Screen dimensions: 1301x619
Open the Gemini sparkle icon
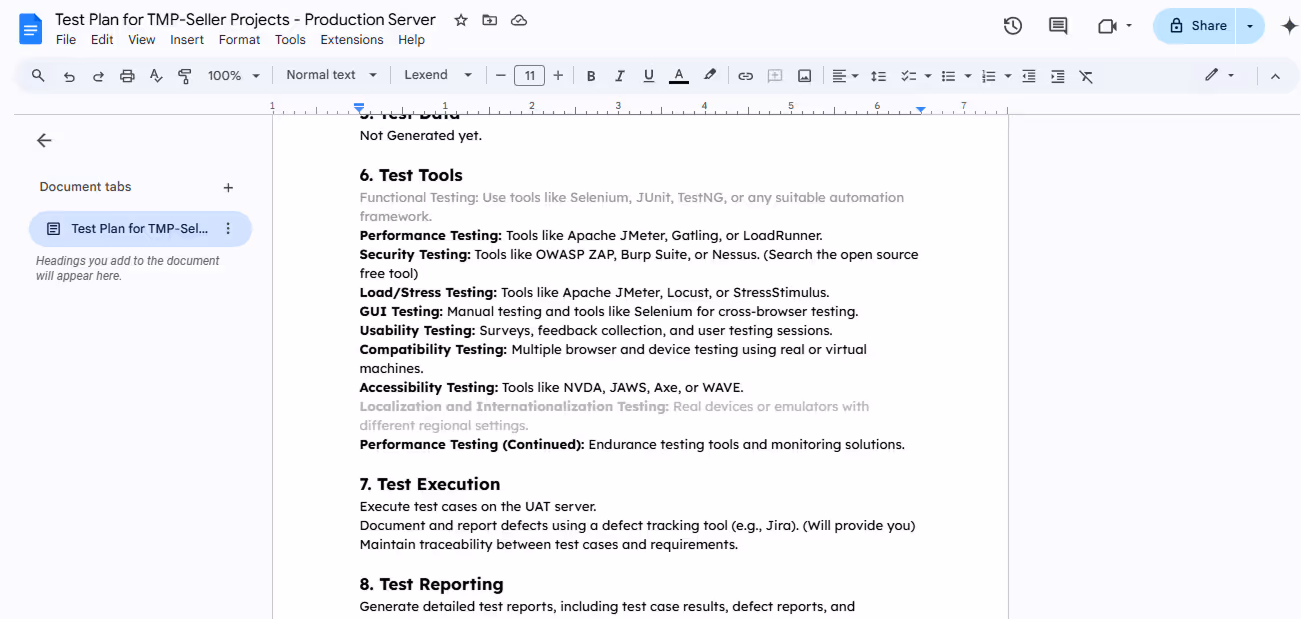coord(1289,26)
